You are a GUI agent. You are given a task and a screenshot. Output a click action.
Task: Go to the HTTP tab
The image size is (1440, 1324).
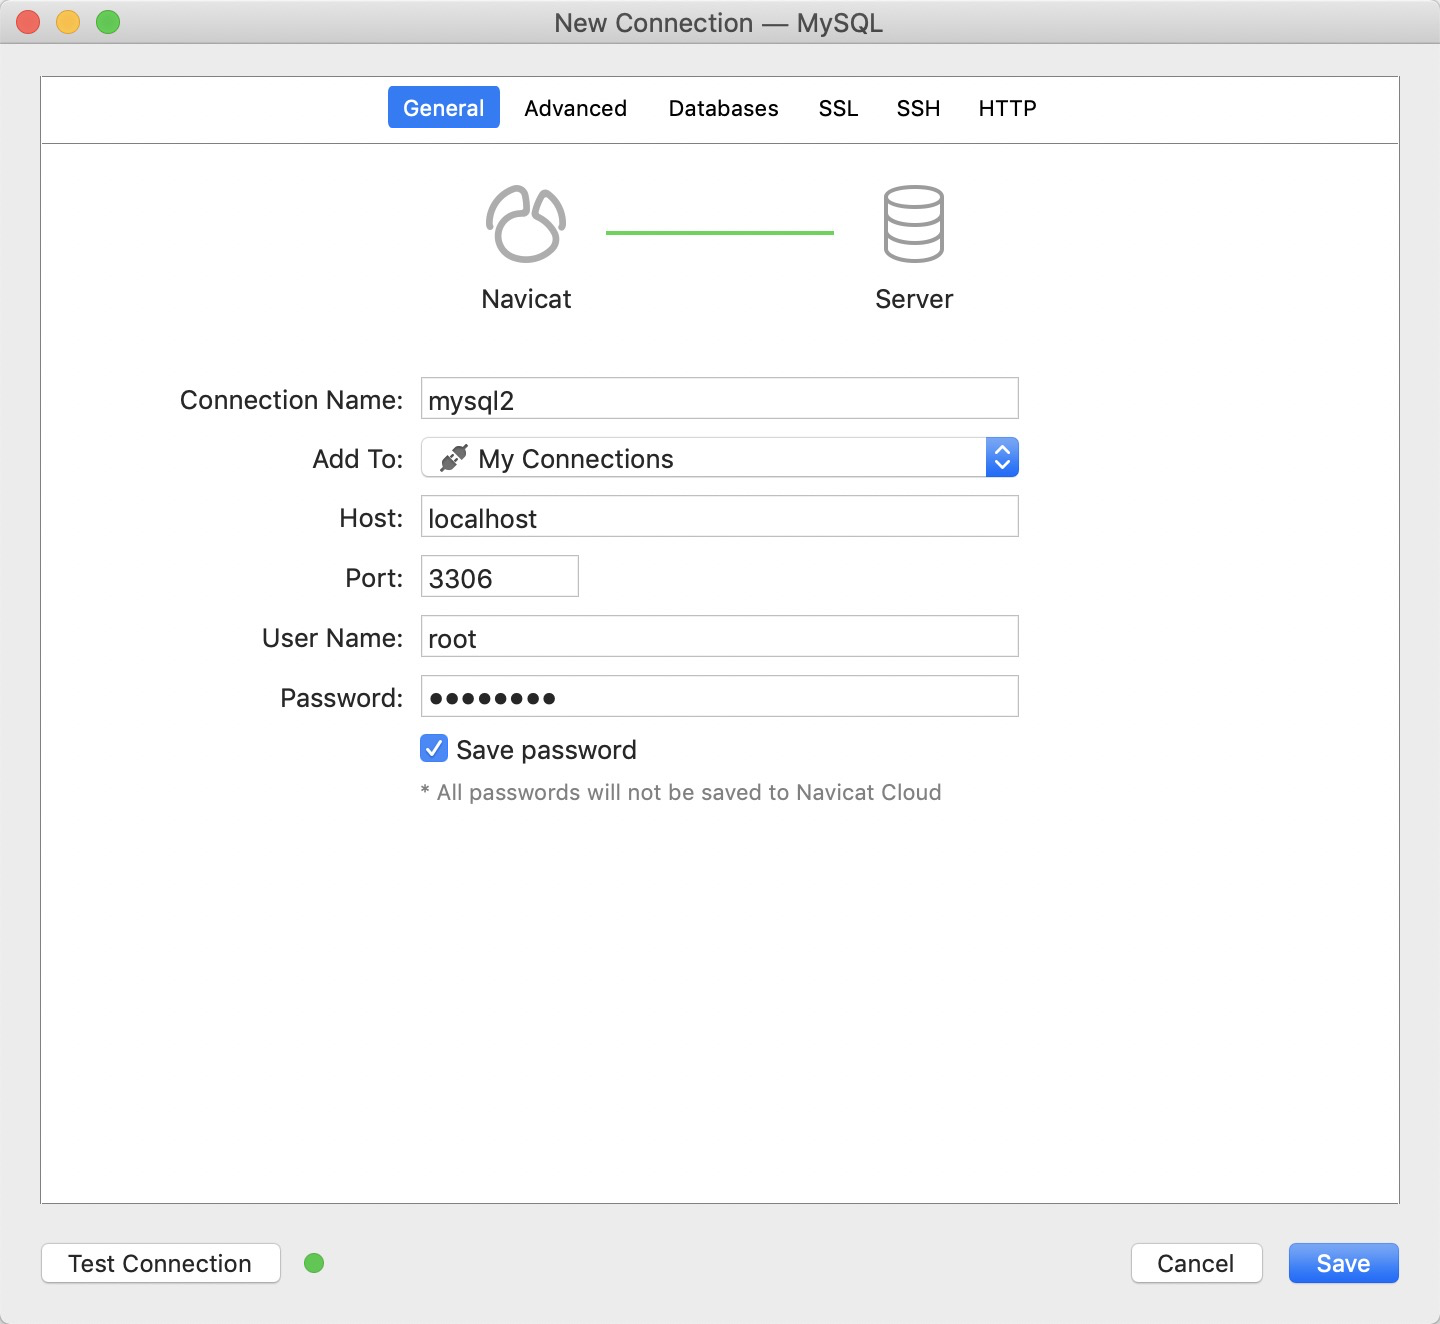(1007, 108)
